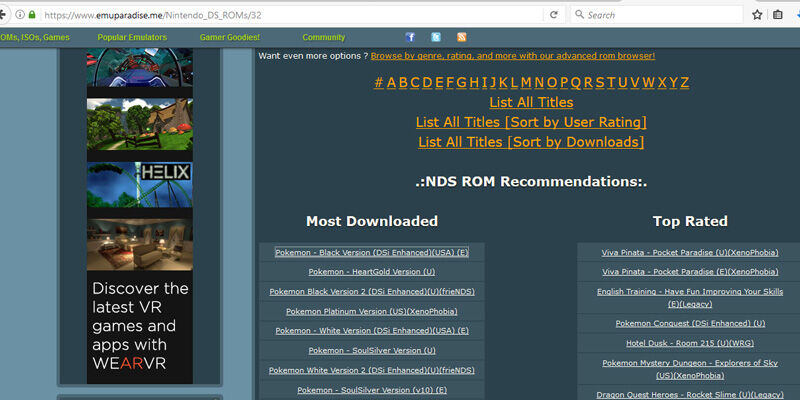Image resolution: width=800 pixels, height=400 pixels.
Task: Click the racing cockpit VR ad thumbnail
Action: point(140,67)
